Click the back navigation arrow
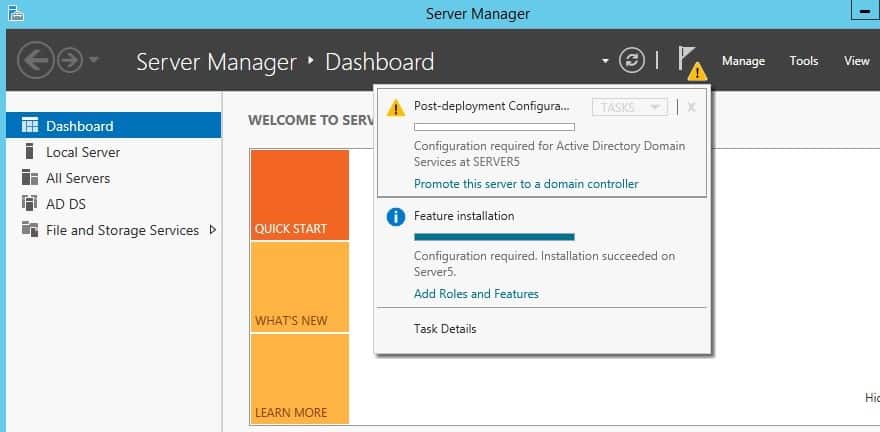The image size is (880, 432). point(36,60)
